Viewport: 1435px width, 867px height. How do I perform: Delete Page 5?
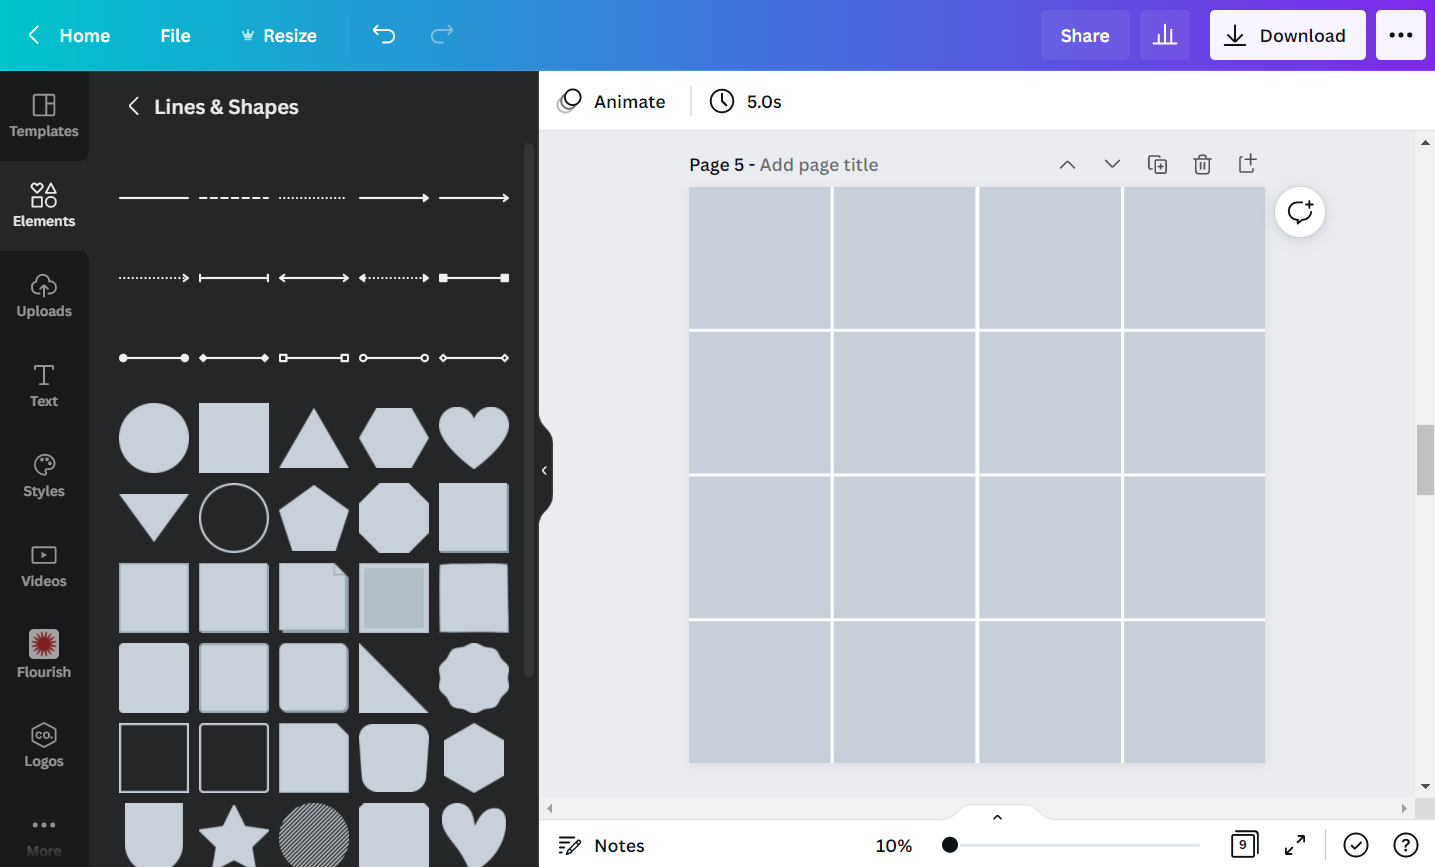1202,164
